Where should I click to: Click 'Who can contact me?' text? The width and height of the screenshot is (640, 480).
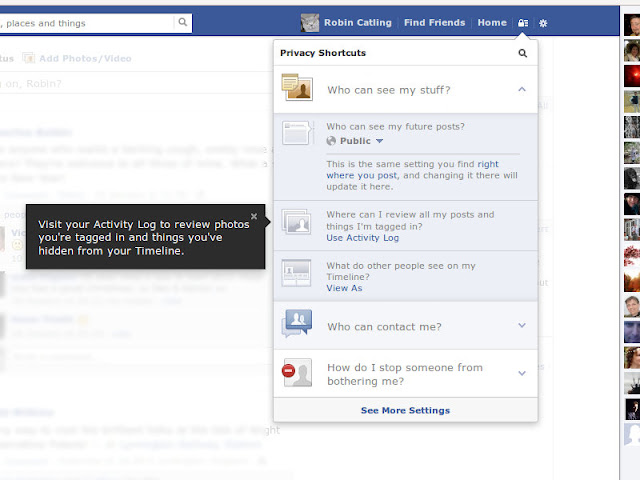[384, 327]
